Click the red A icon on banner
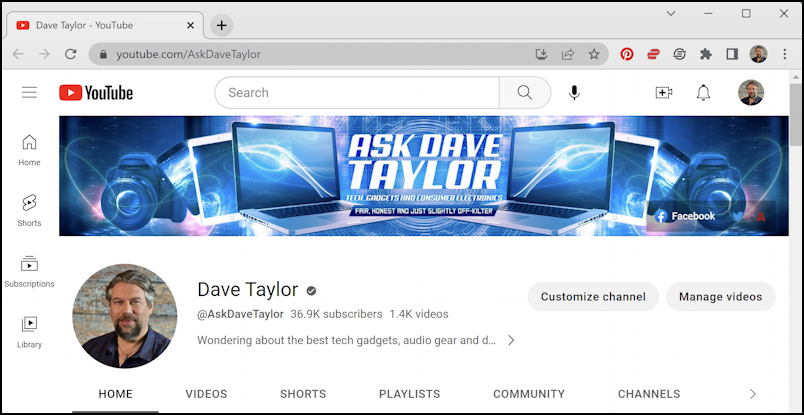 (x=761, y=216)
